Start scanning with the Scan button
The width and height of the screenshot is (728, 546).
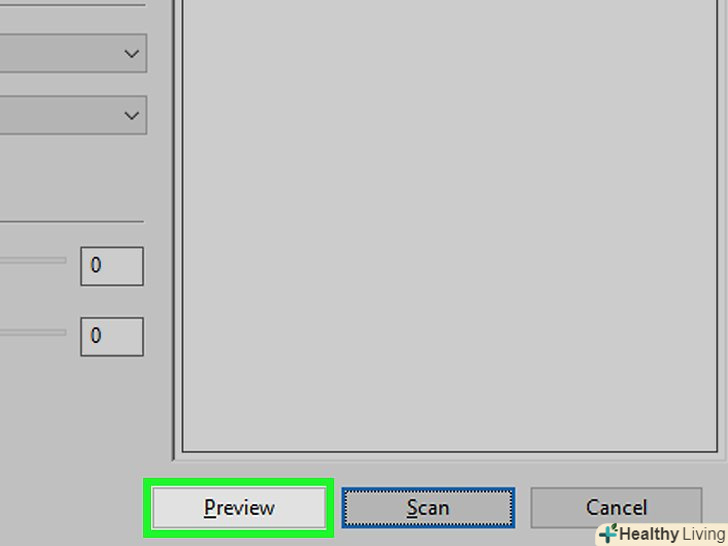[428, 507]
